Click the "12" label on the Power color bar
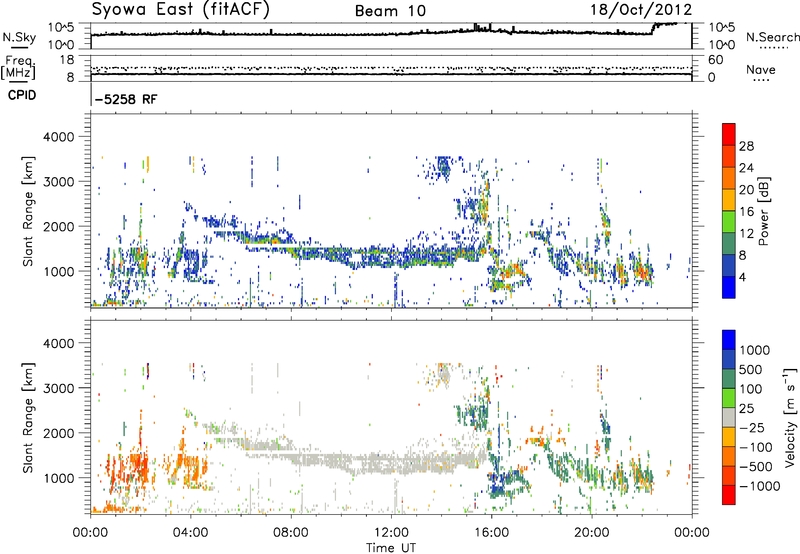 (x=746, y=234)
